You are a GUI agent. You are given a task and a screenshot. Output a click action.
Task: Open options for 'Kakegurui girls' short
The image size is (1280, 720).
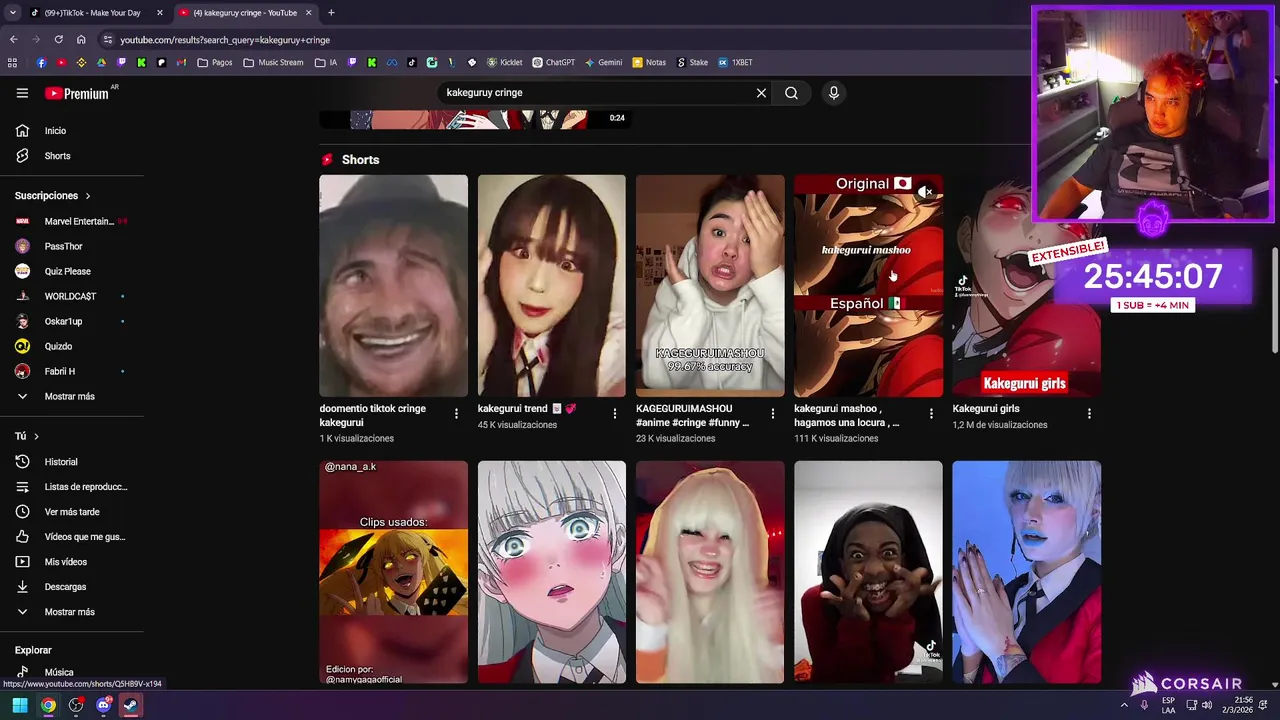(x=1089, y=413)
